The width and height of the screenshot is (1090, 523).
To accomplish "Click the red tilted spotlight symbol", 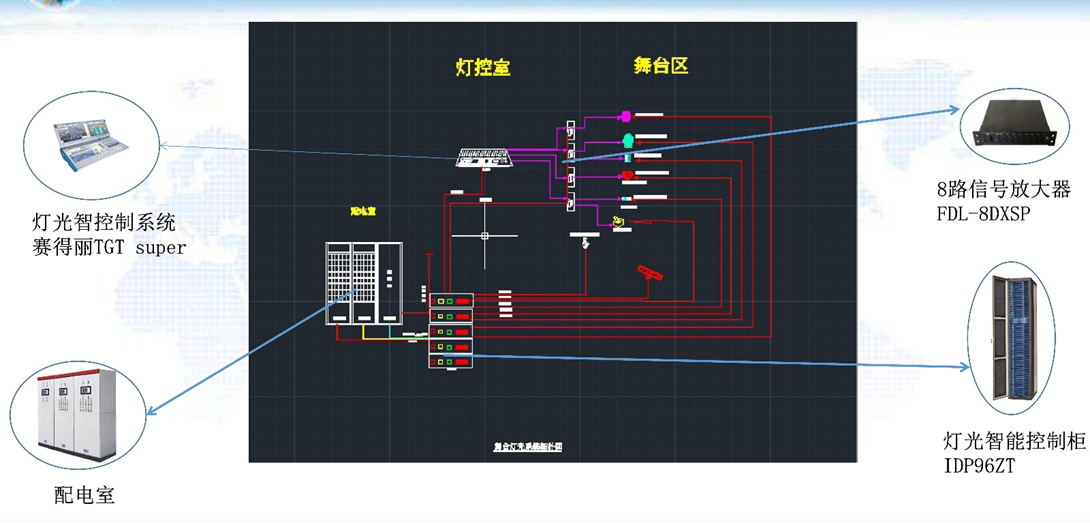I will tap(651, 272).
